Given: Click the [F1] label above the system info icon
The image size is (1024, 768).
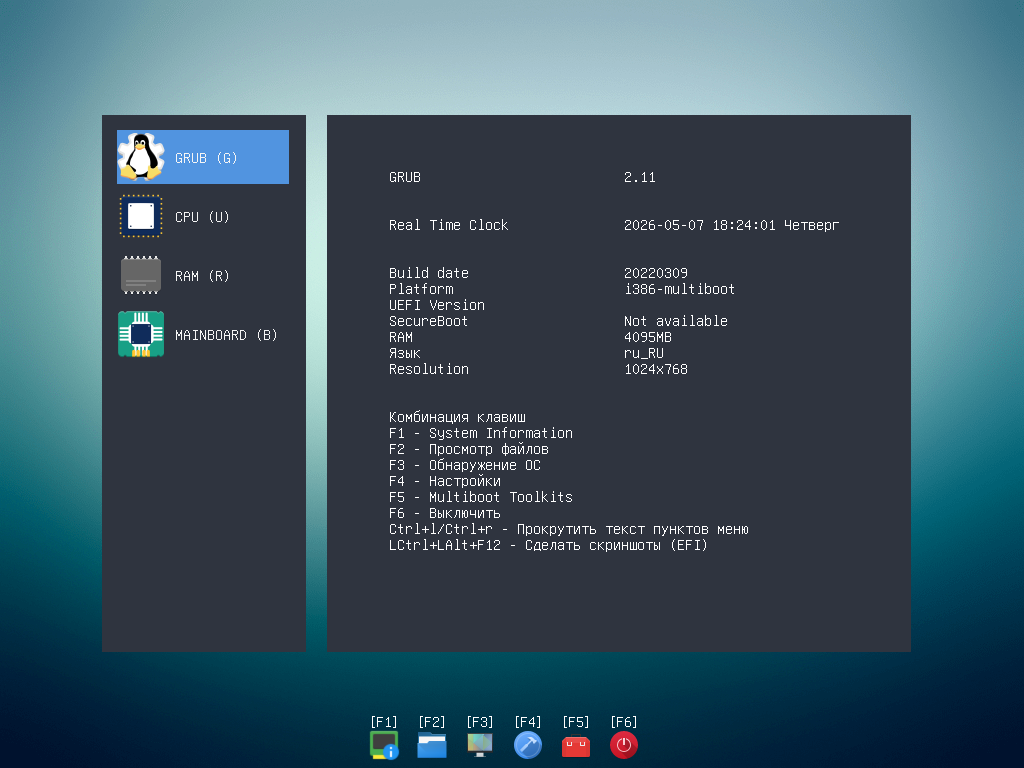Looking at the screenshot, I should 384,722.
